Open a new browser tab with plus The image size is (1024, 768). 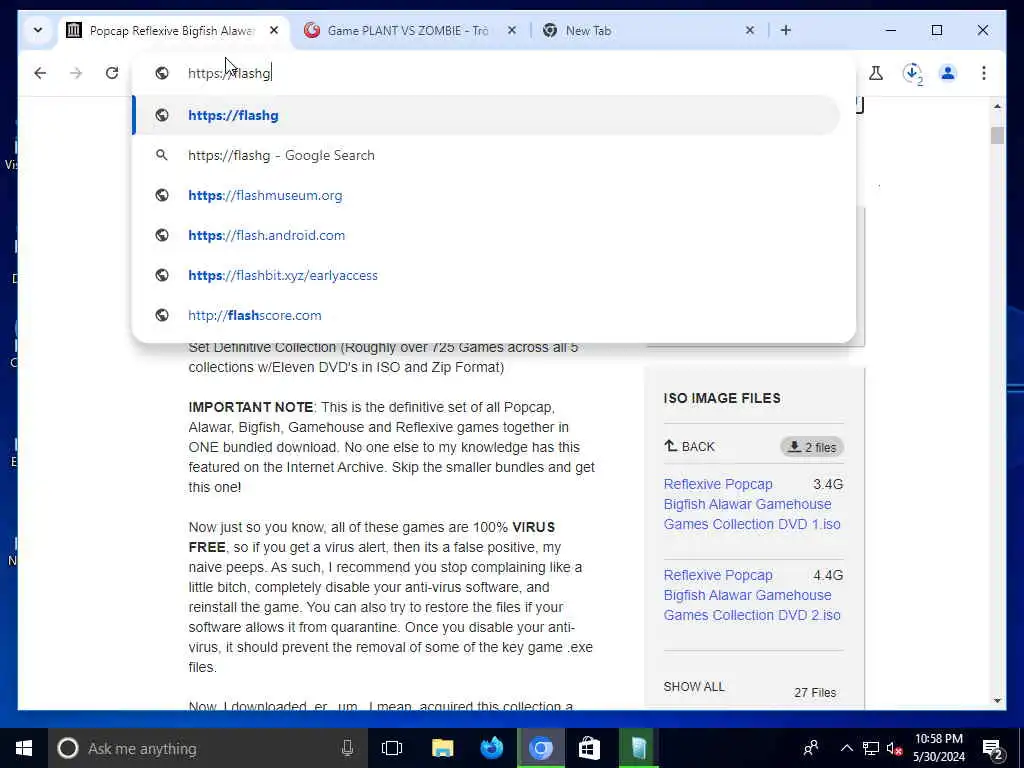(786, 30)
